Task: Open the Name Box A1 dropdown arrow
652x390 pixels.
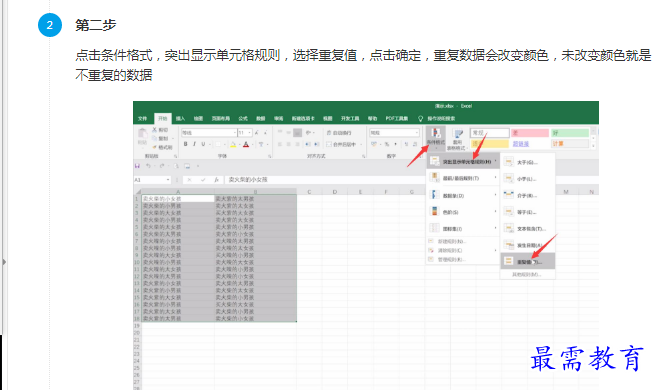Action: [168, 180]
